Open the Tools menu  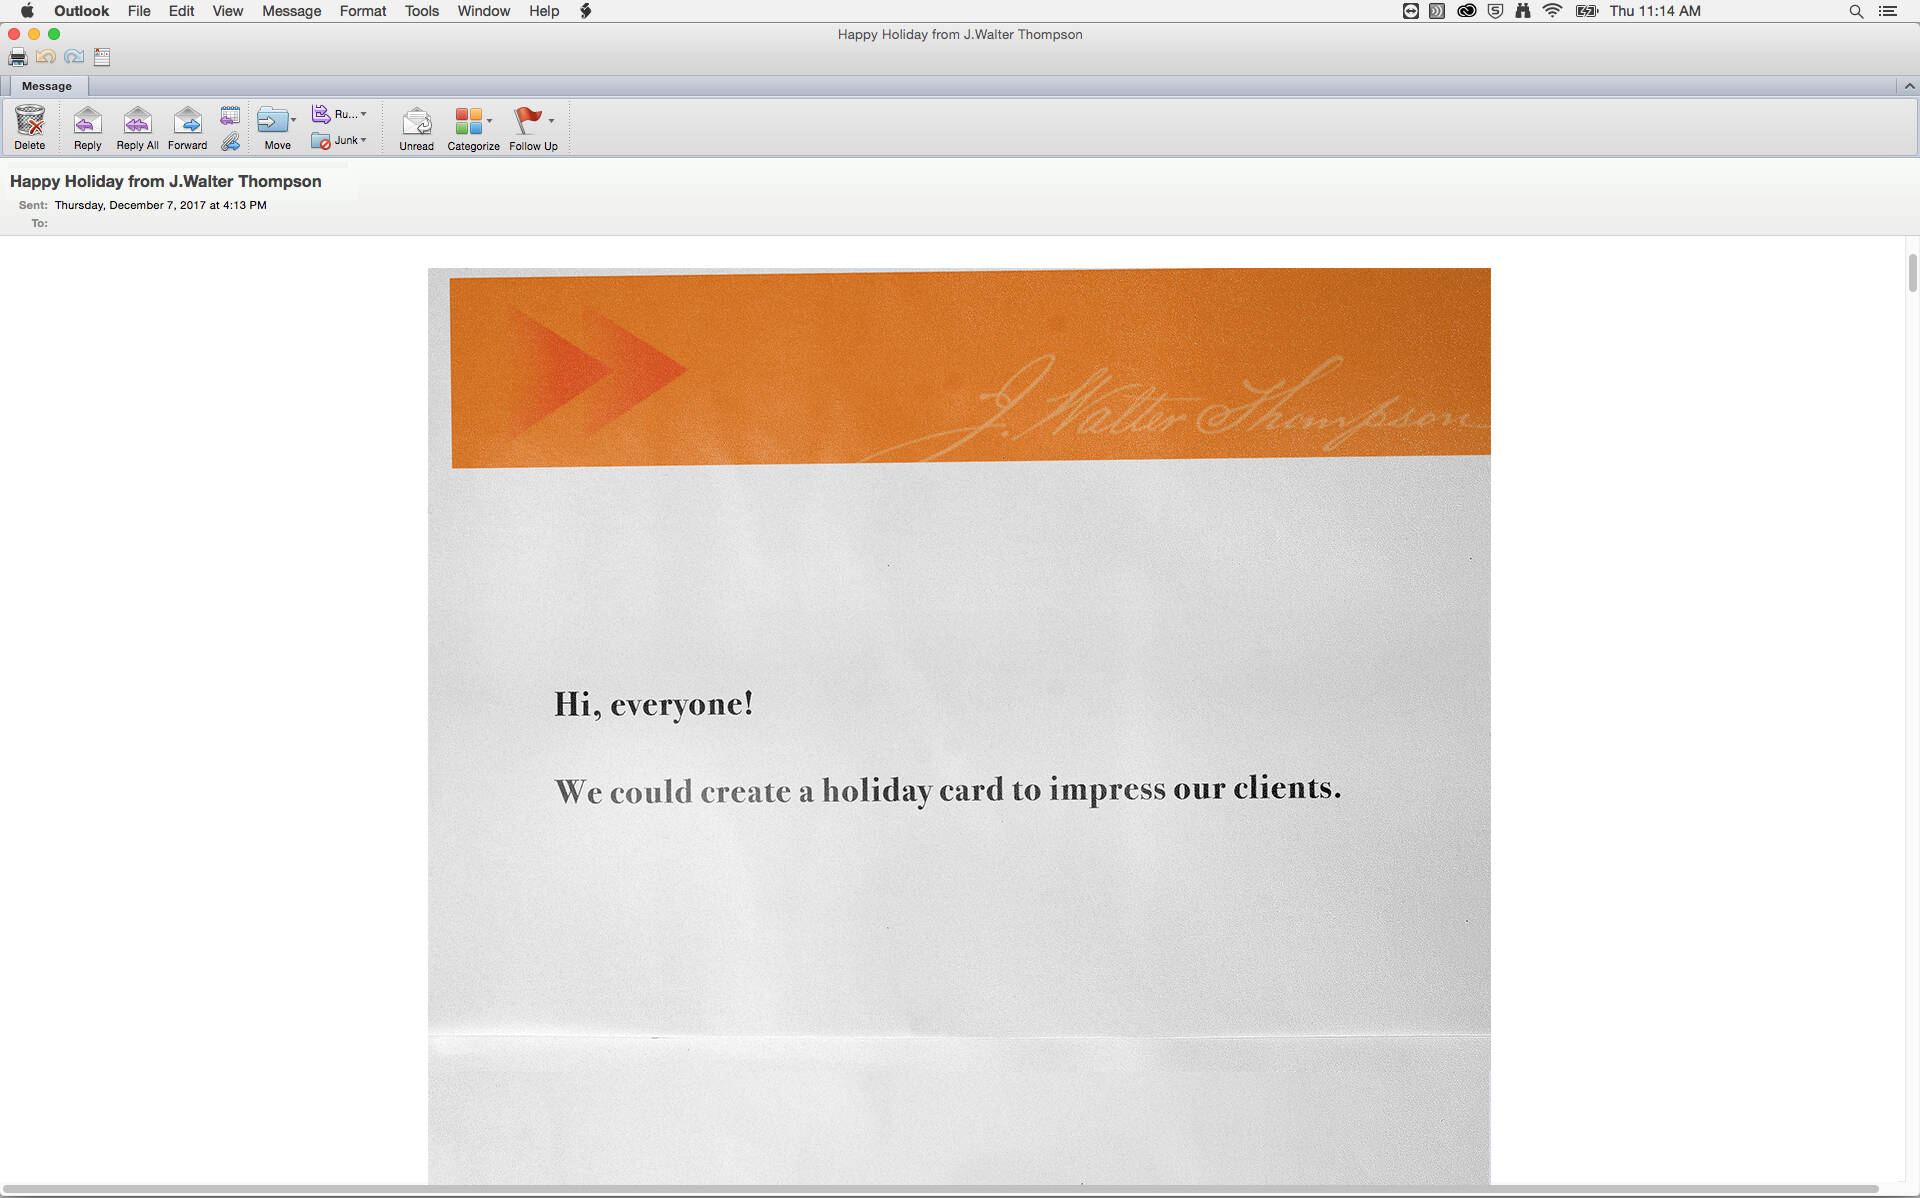point(421,11)
